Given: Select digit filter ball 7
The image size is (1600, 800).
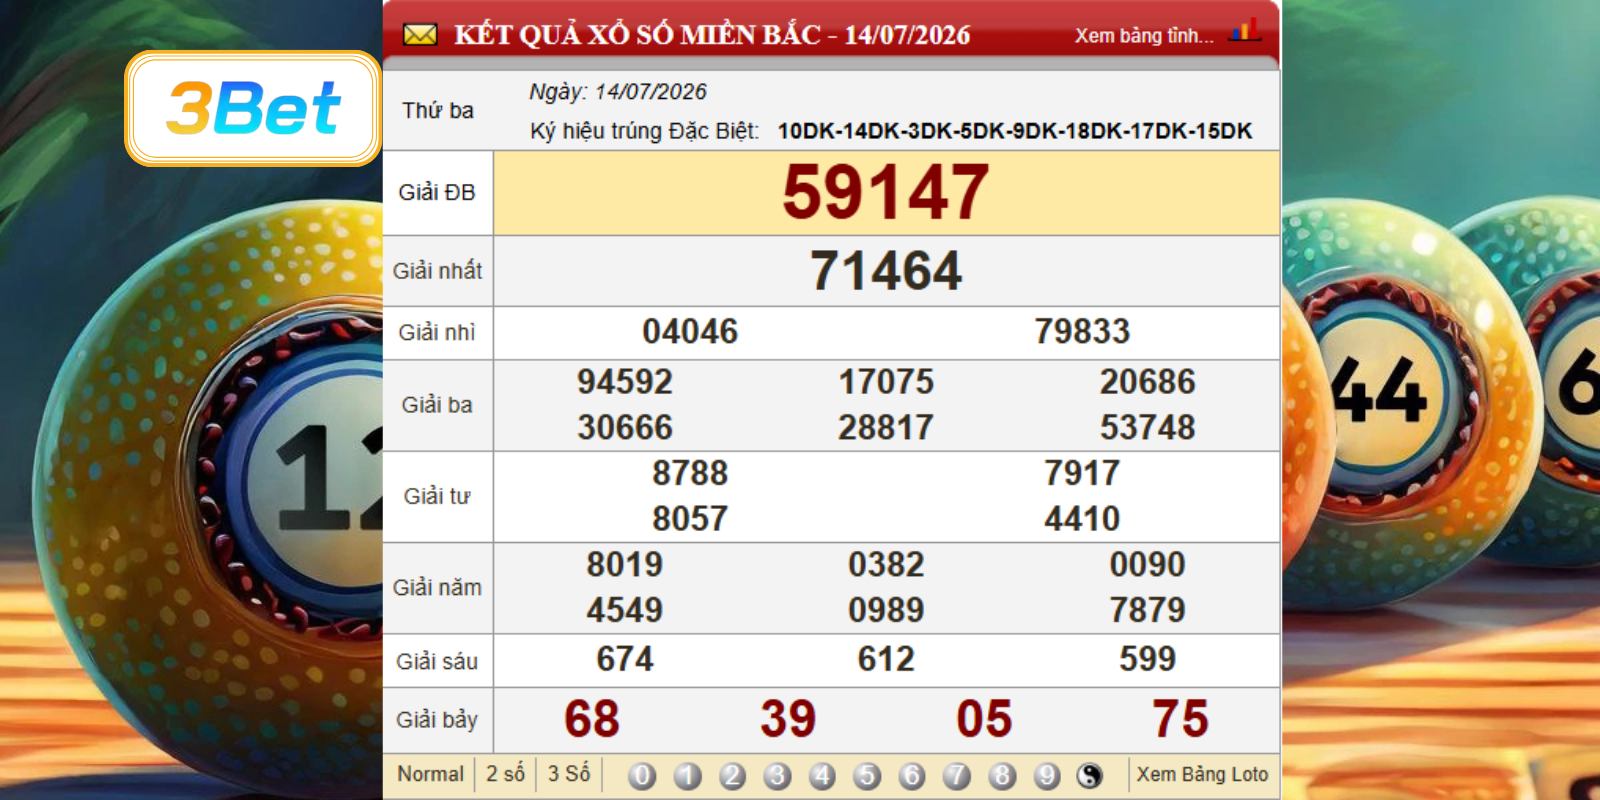Looking at the screenshot, I should pos(957,775).
